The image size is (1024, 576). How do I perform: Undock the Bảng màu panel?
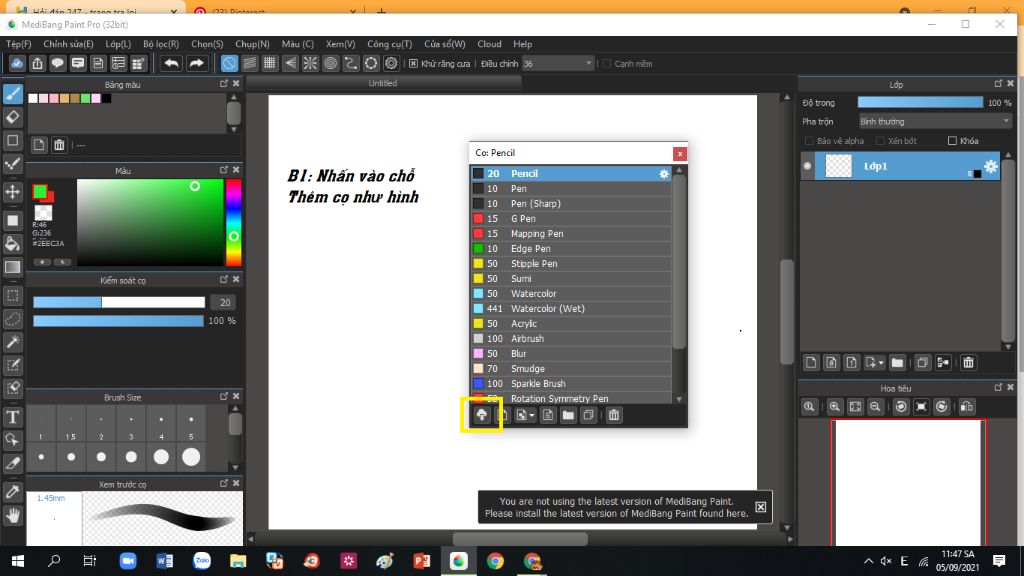(224, 84)
